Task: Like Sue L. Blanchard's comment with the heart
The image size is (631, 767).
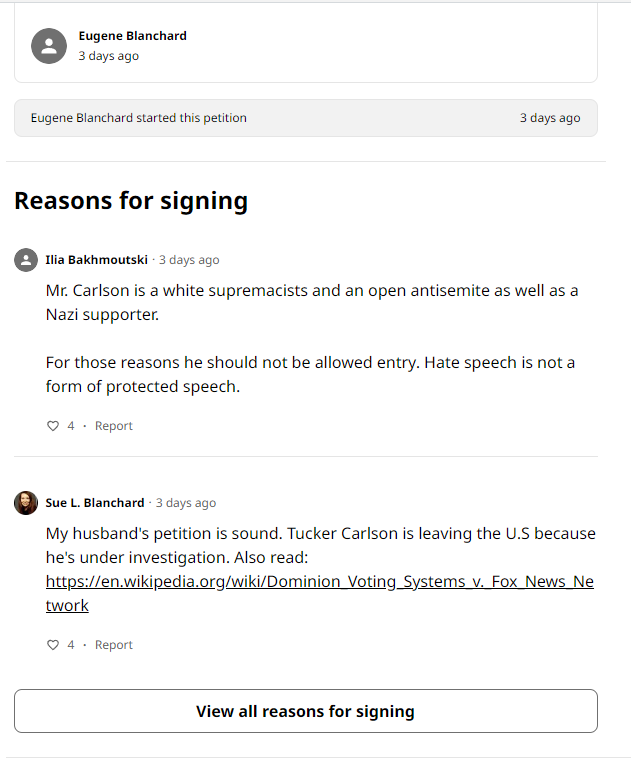Action: 53,645
